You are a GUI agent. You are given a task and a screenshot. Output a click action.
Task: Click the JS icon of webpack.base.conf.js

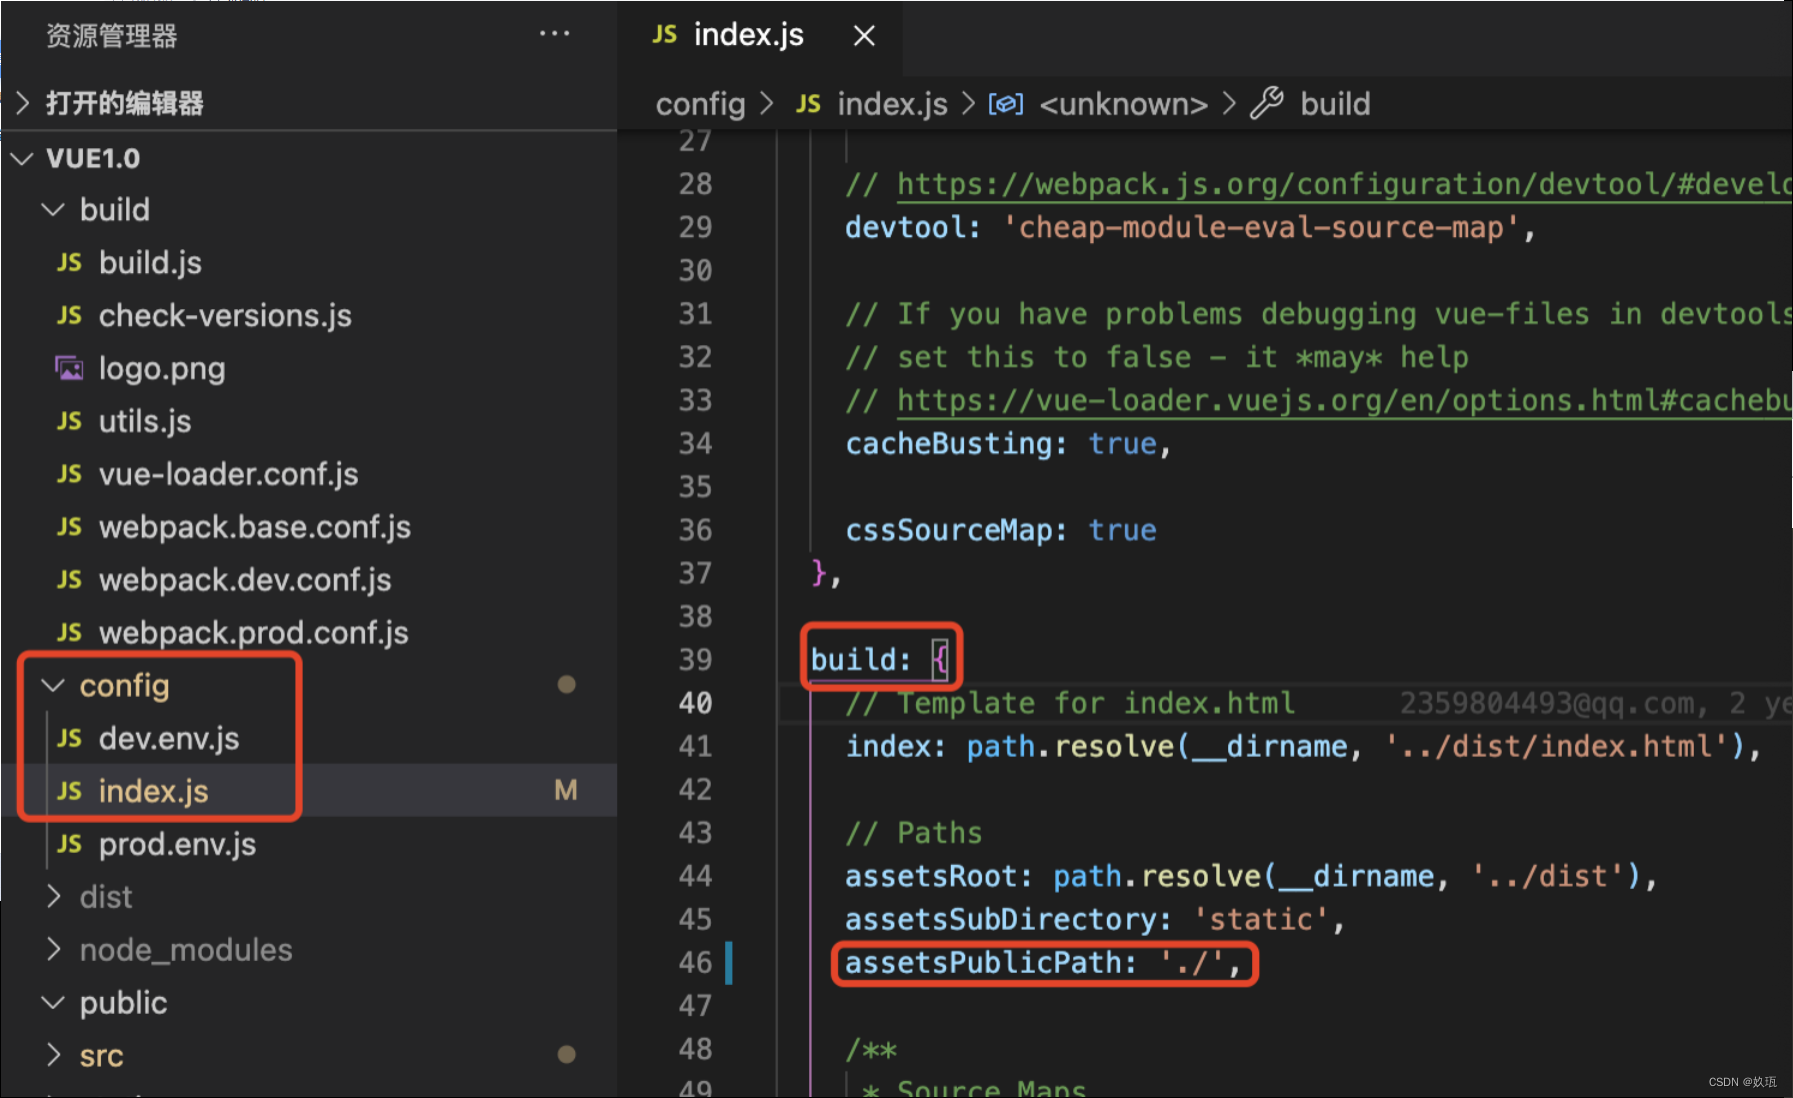click(x=69, y=528)
